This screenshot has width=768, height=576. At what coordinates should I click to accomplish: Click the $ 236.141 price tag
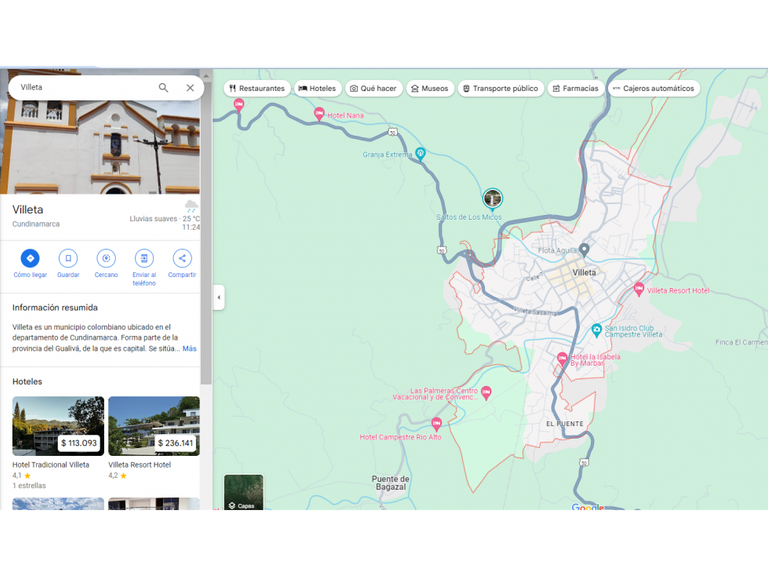pos(175,443)
